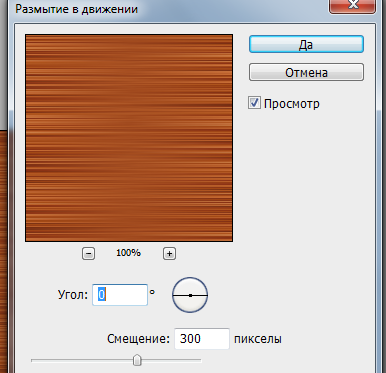Screen dimensions: 386x373
Task: Zoom out the preview with the minus icon
Action: click(x=88, y=254)
